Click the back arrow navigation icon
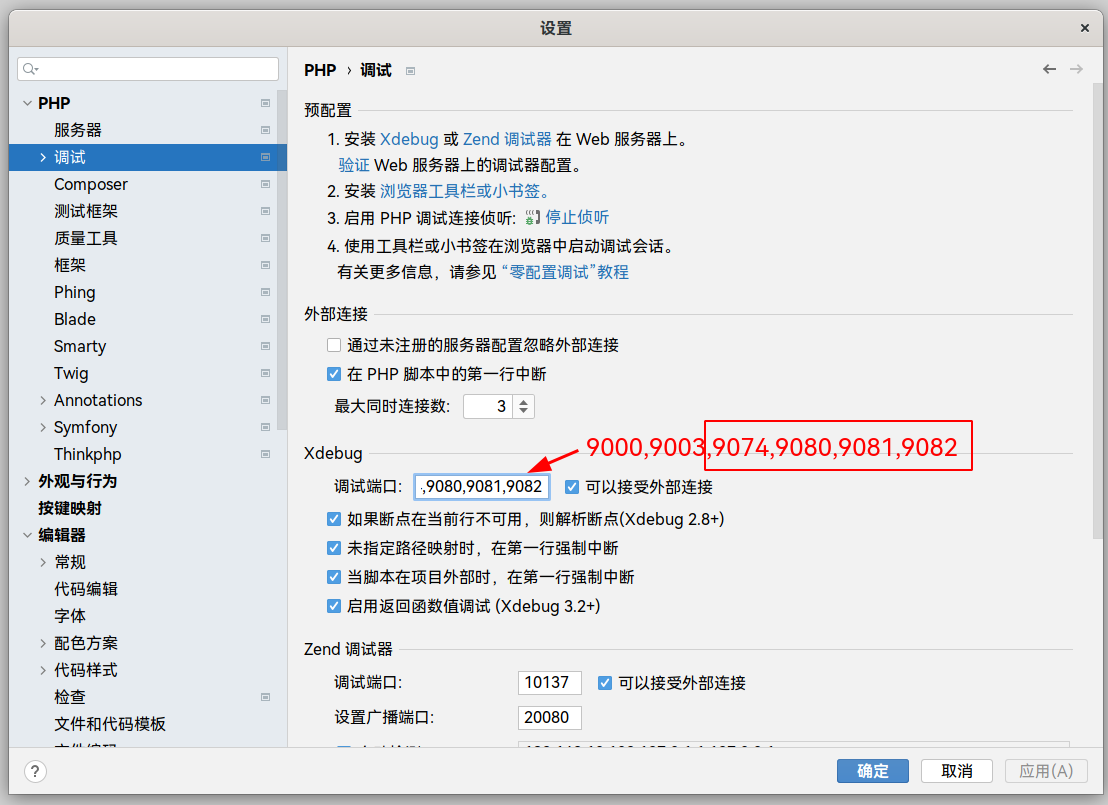The image size is (1108, 805). [1049, 69]
